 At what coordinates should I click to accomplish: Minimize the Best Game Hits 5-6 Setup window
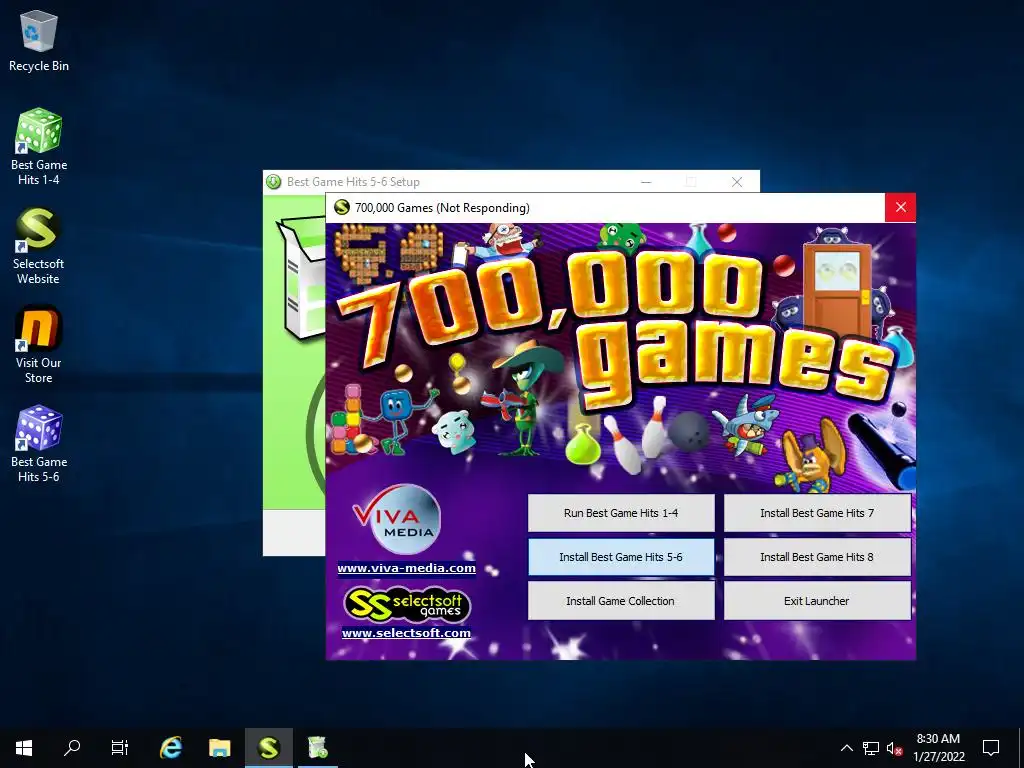(646, 182)
